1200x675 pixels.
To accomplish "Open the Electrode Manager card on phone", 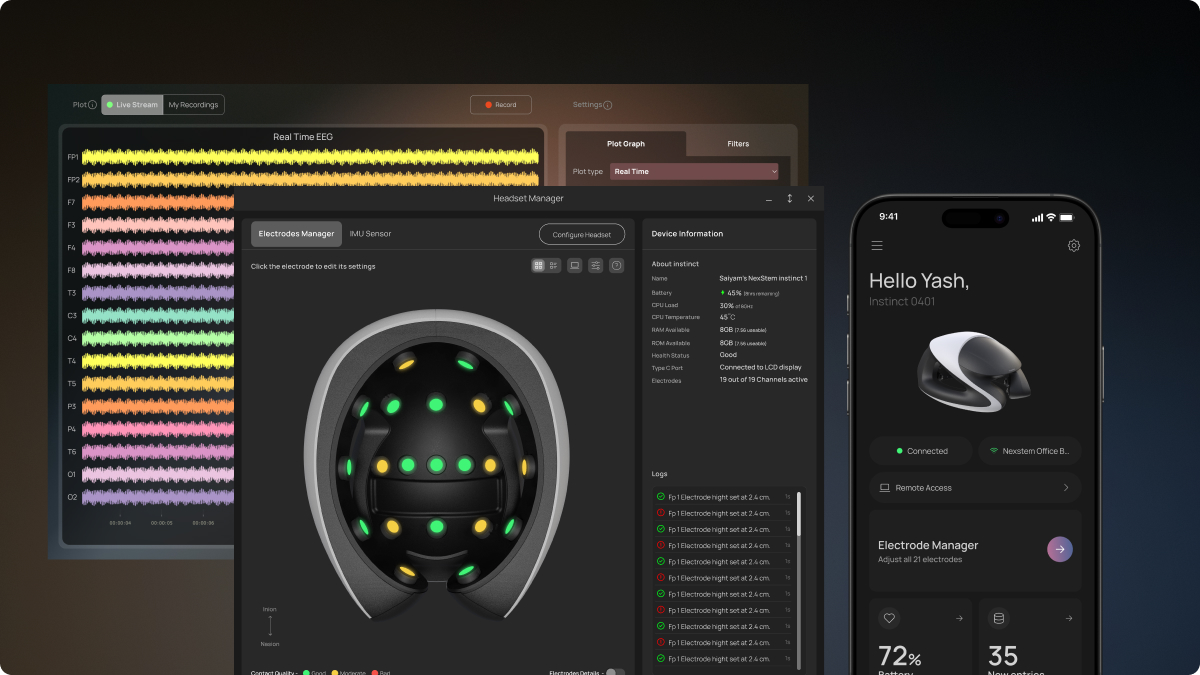I will click(x=975, y=550).
